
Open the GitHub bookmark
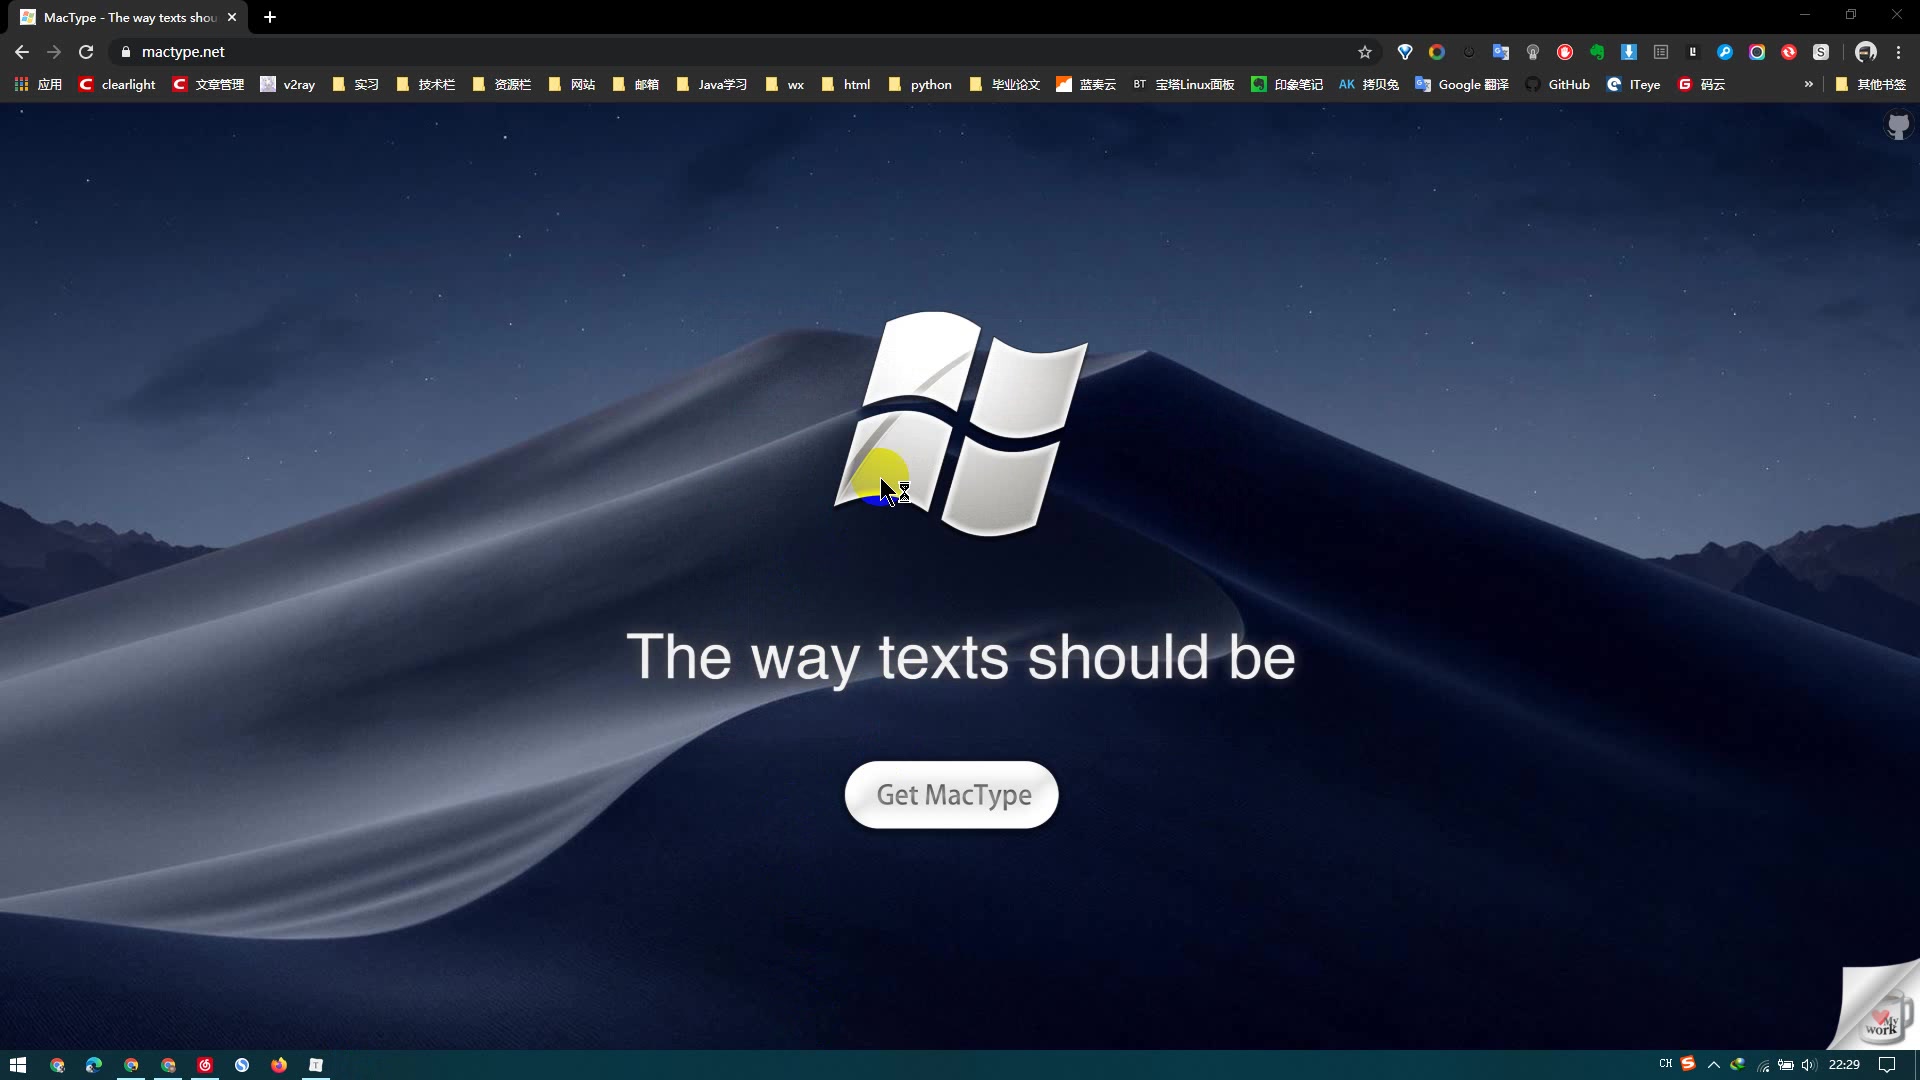pyautogui.click(x=1557, y=85)
